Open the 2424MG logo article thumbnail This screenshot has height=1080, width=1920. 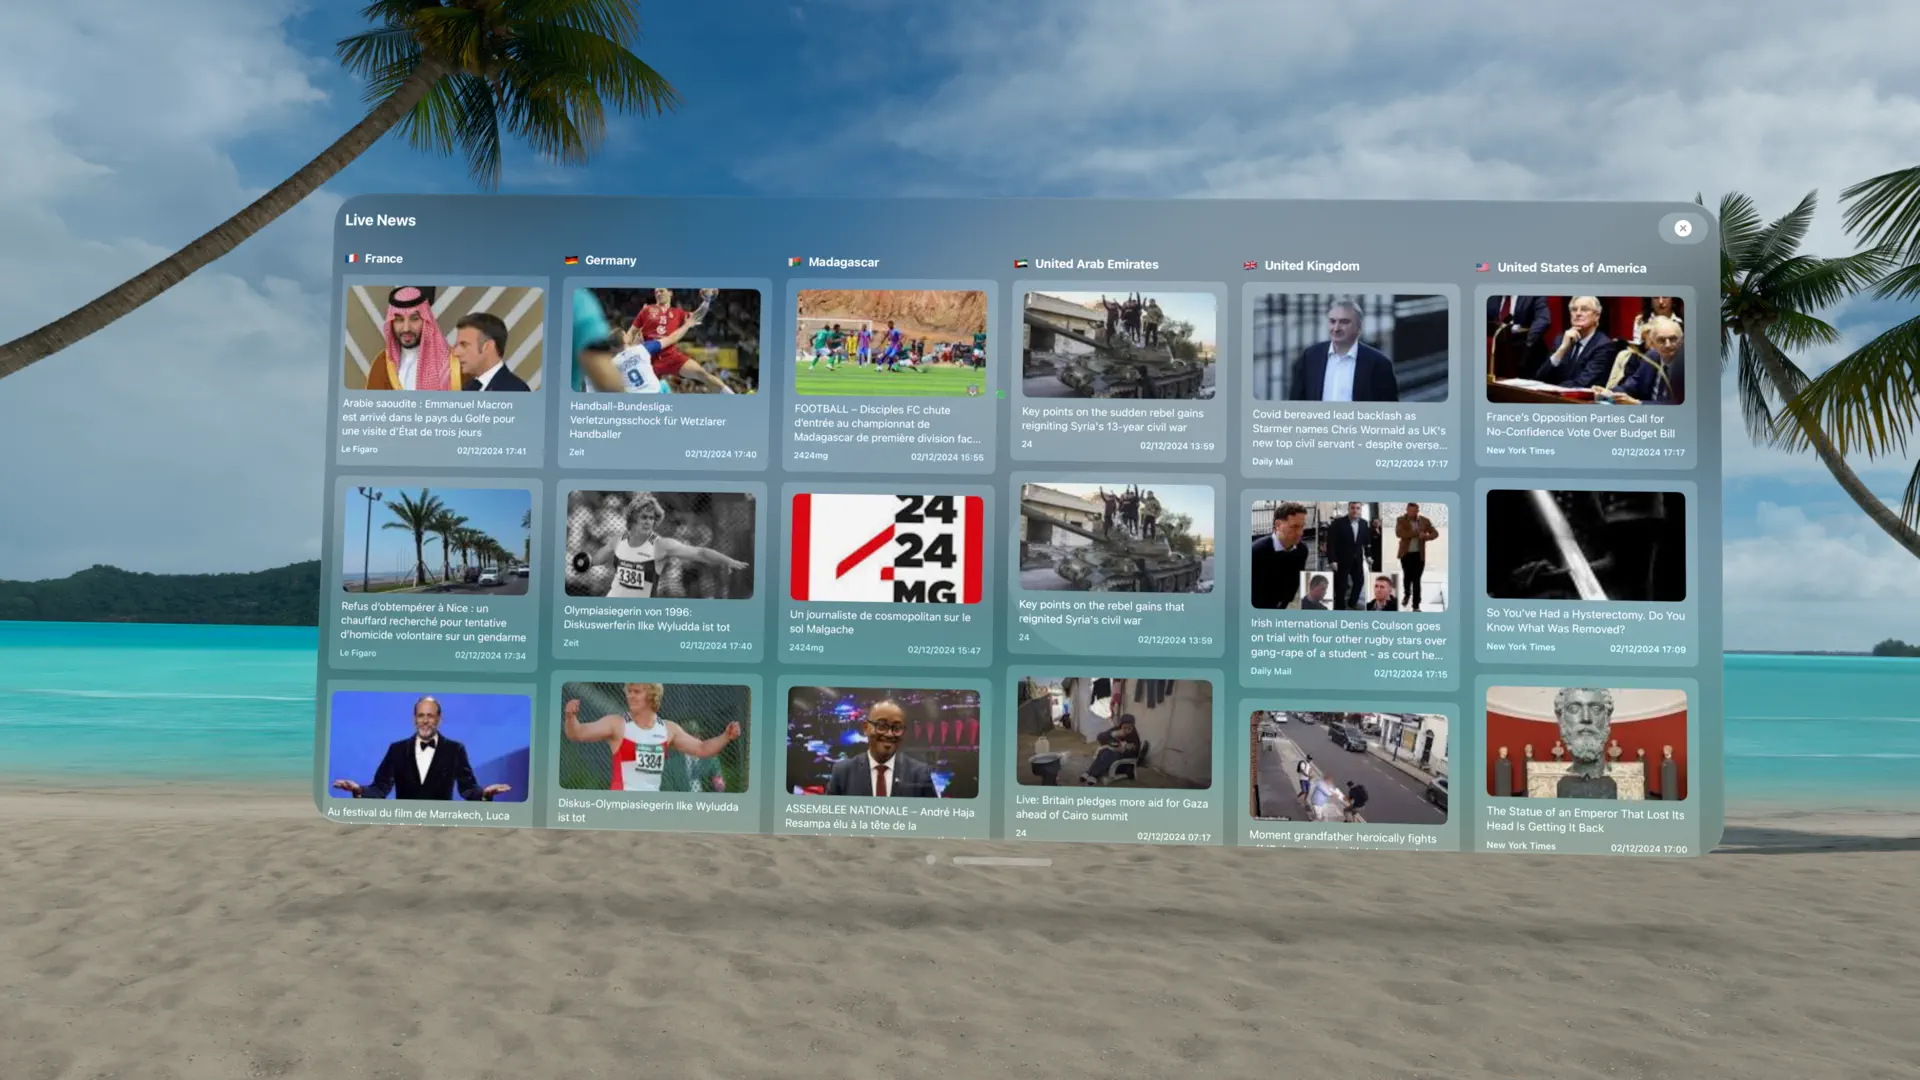[886, 547]
